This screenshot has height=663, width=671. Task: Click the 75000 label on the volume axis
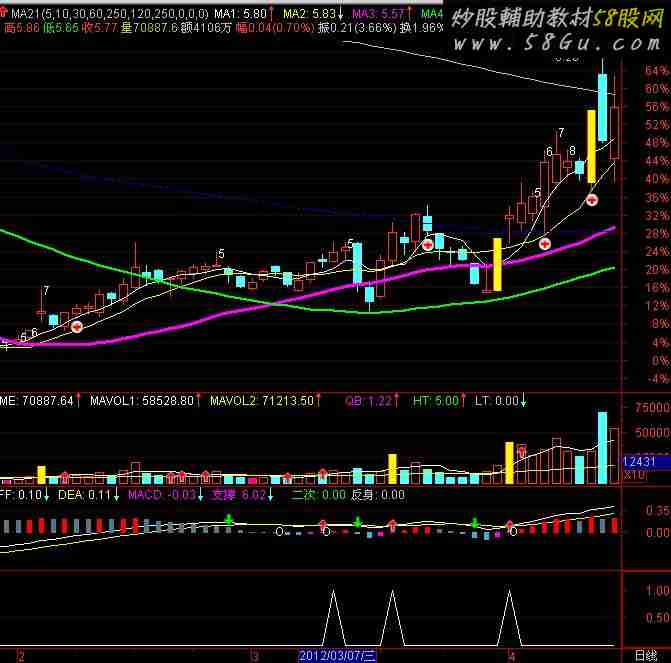tap(652, 407)
